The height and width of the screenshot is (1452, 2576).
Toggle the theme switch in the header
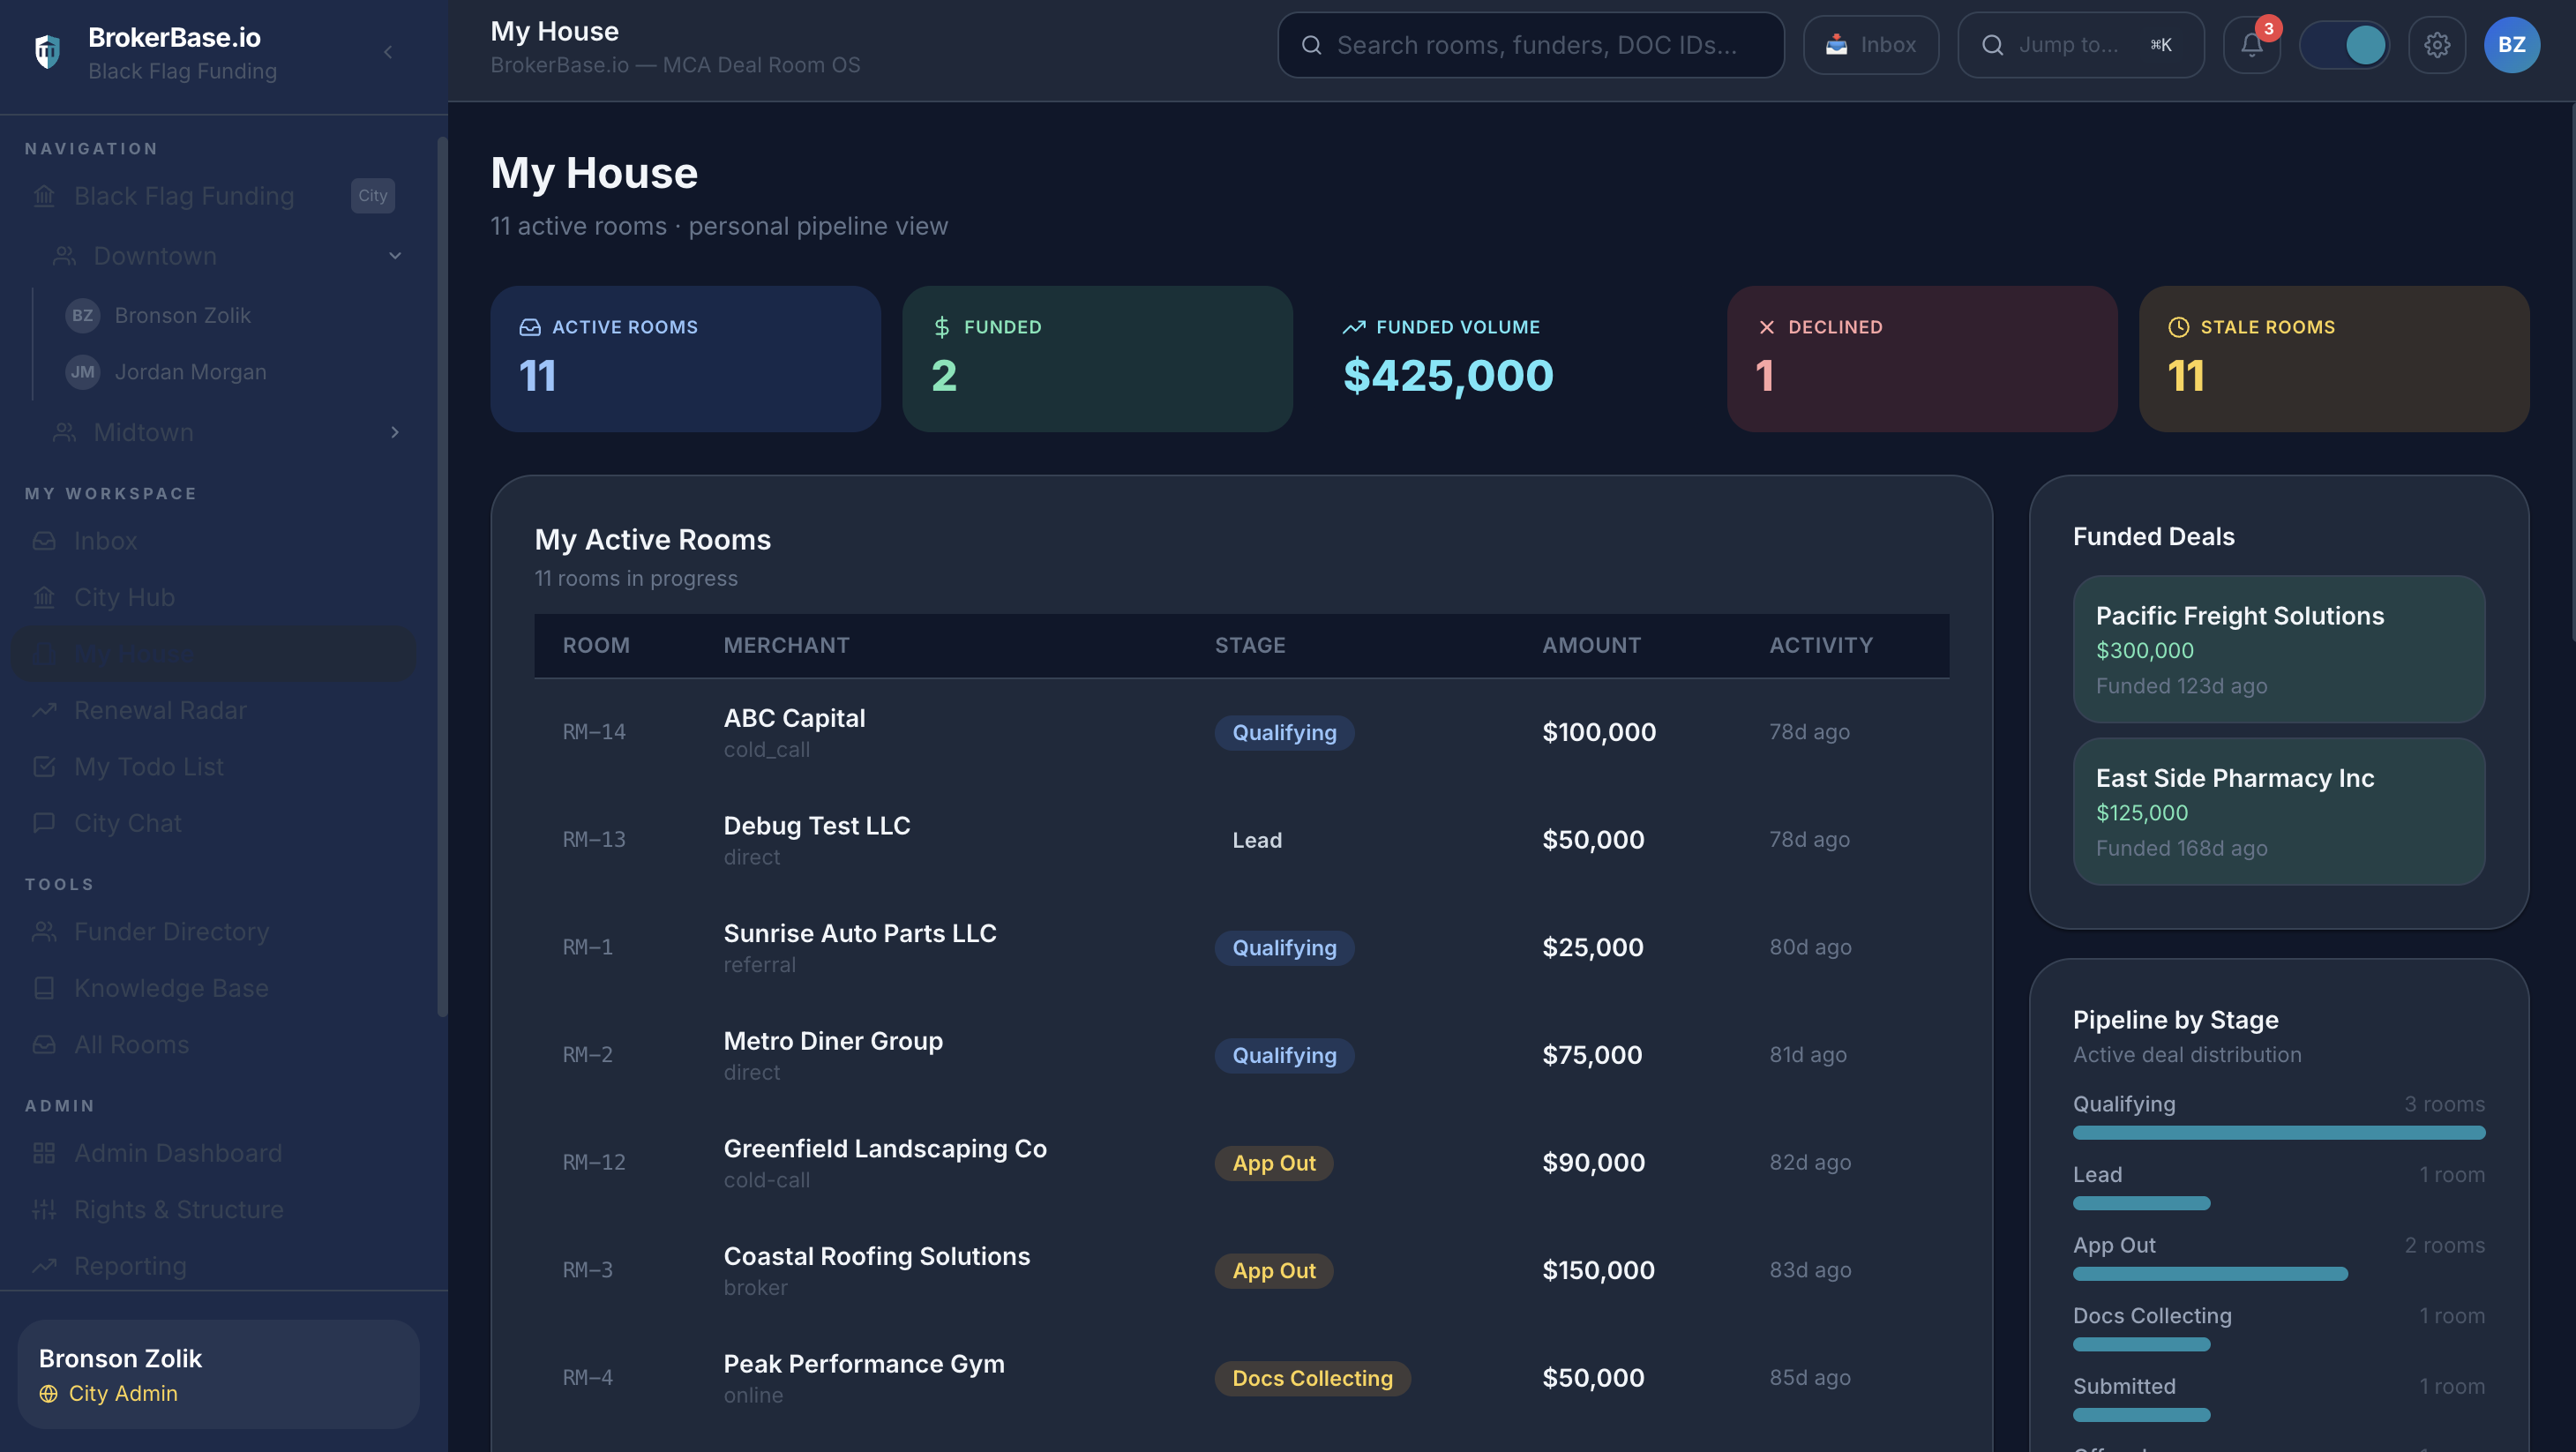(2344, 45)
